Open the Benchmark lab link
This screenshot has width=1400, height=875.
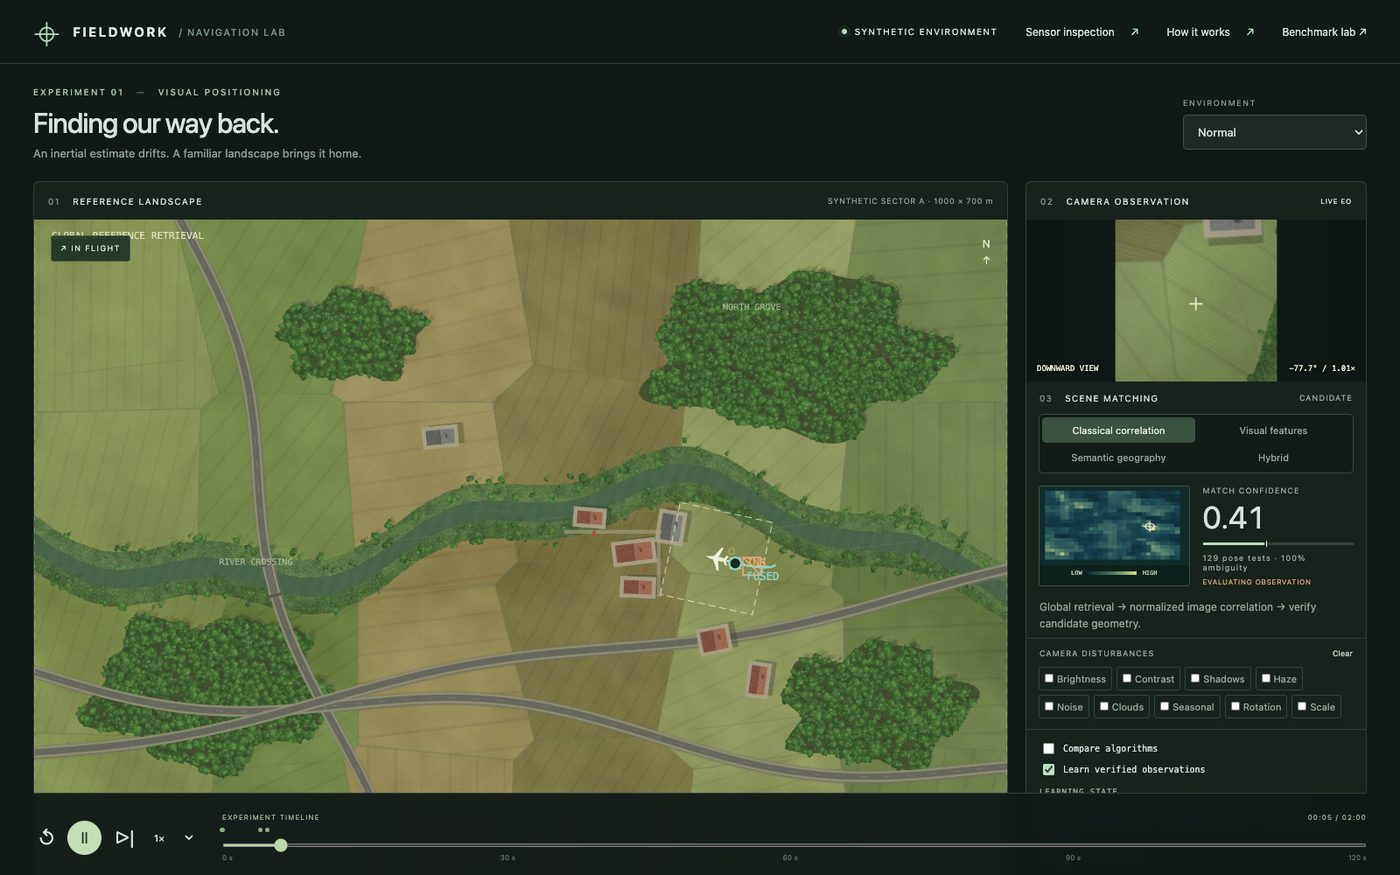(1324, 32)
